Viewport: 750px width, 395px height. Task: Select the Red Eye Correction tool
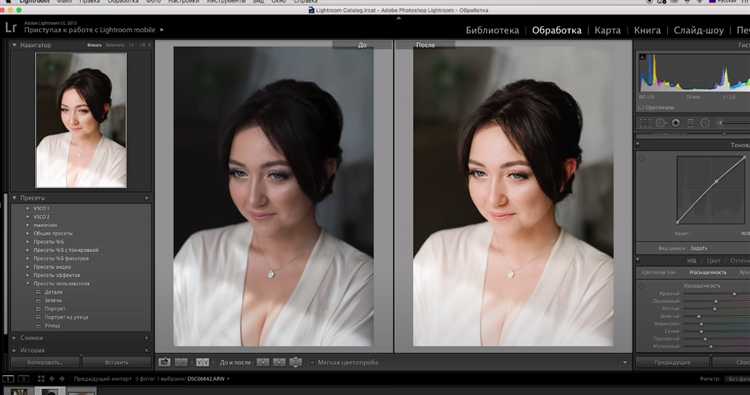[x=675, y=123]
